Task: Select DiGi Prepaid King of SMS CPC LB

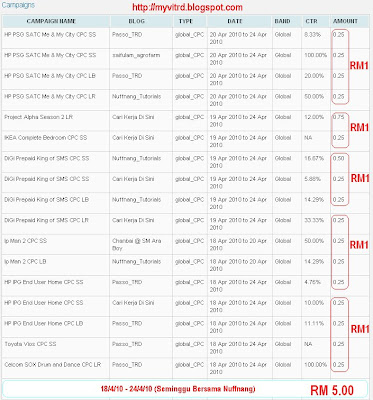Action: (x=46, y=200)
